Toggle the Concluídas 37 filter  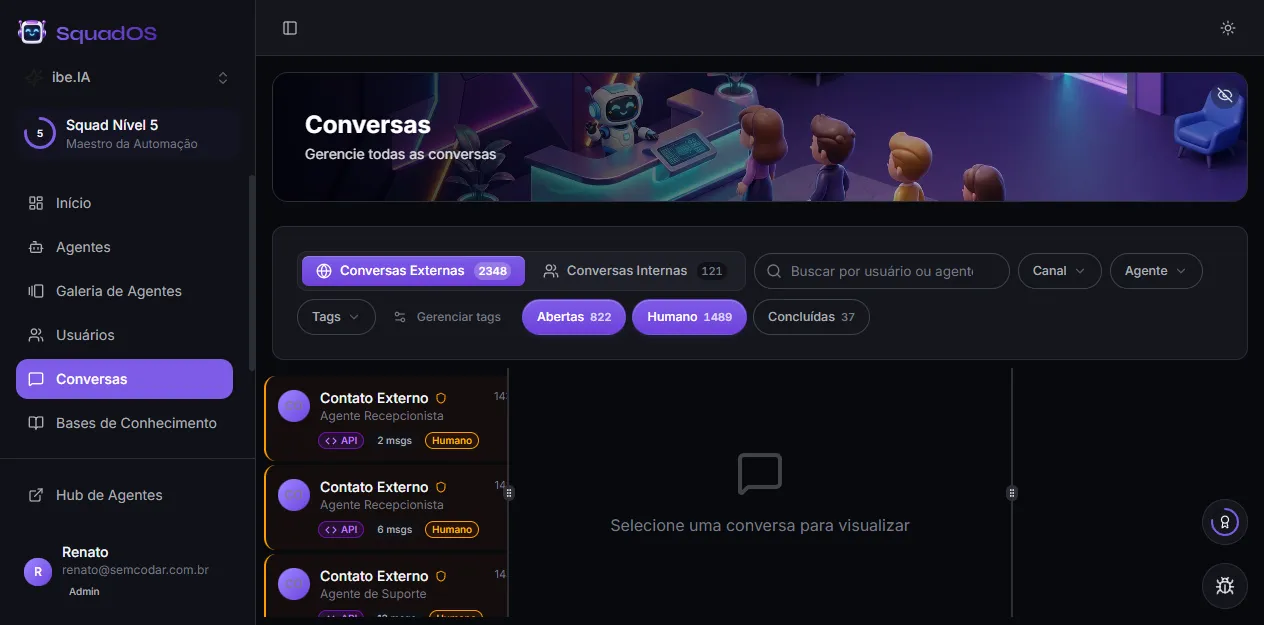(811, 317)
